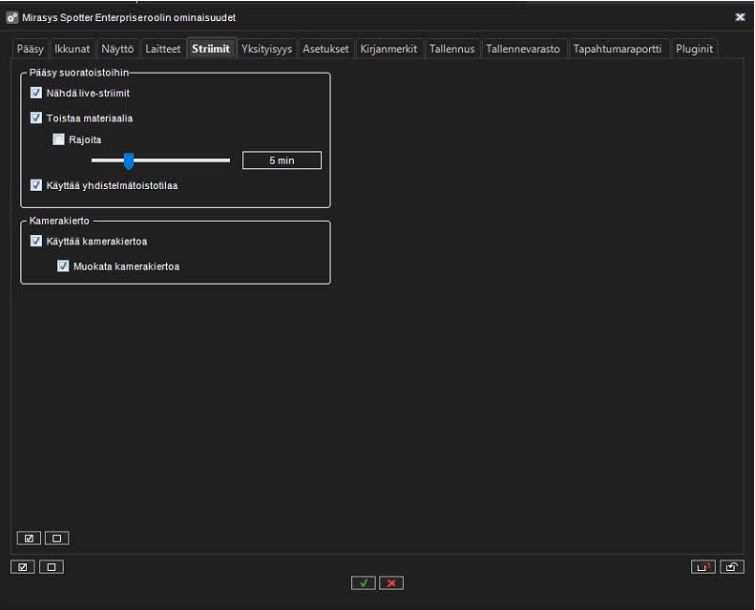The width and height of the screenshot is (755, 610).
Task: Close the role properties dialog
Action: (x=740, y=17)
